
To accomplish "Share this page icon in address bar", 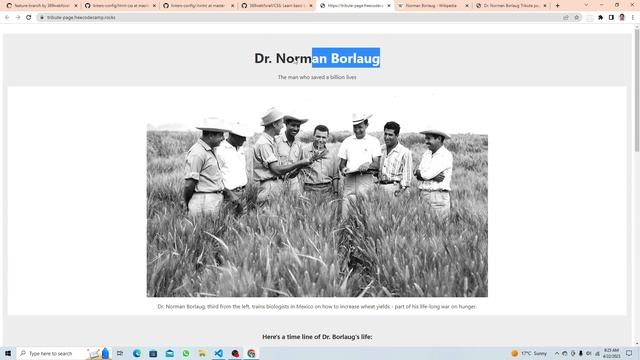I will click(x=566, y=18).
